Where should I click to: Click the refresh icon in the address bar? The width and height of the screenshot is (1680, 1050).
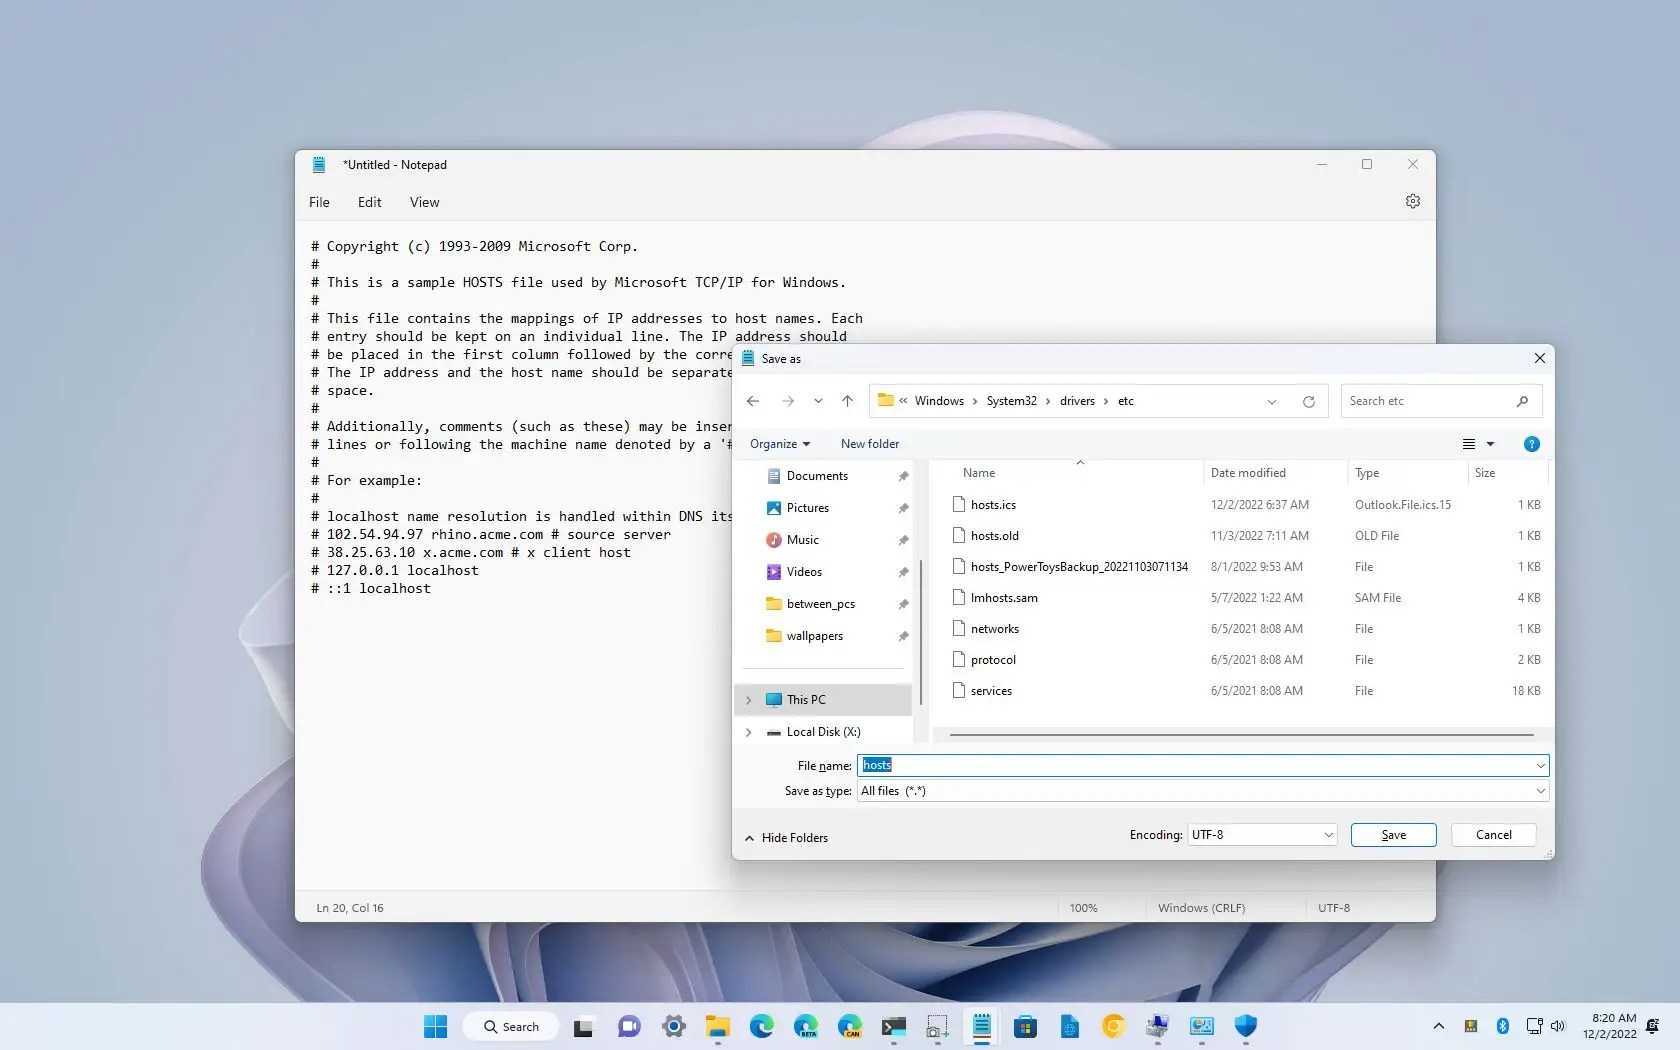coord(1308,401)
